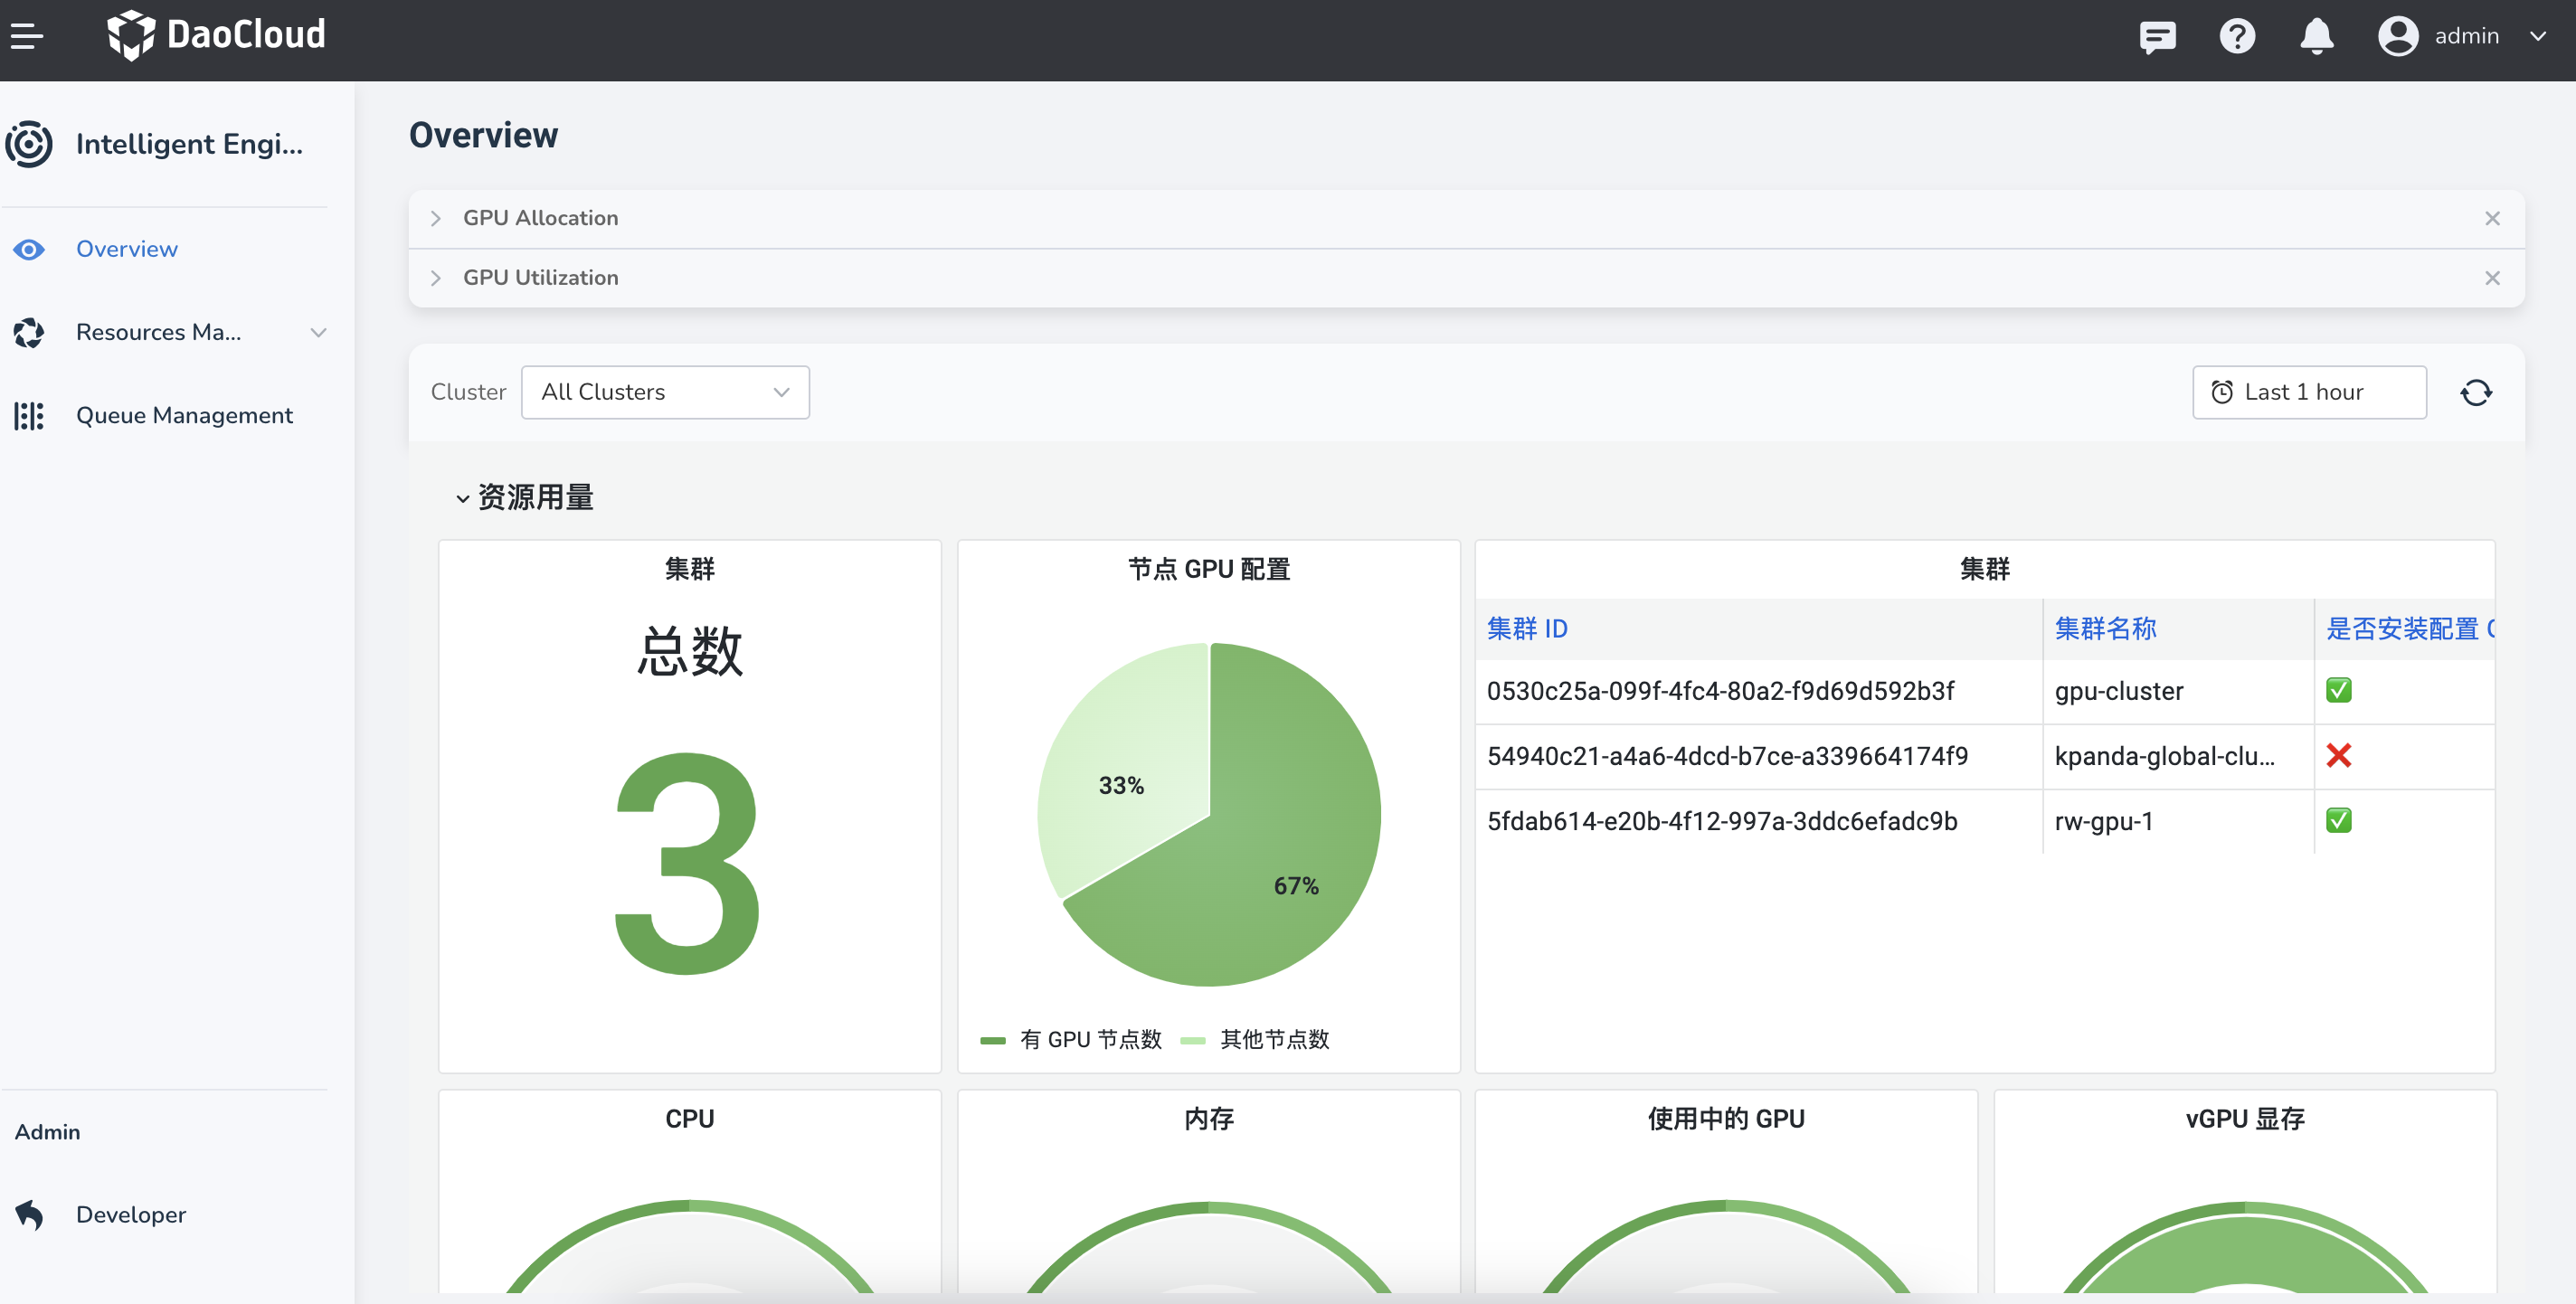This screenshot has width=2576, height=1304.
Task: Switch to the Developer view
Action: [x=130, y=1215]
